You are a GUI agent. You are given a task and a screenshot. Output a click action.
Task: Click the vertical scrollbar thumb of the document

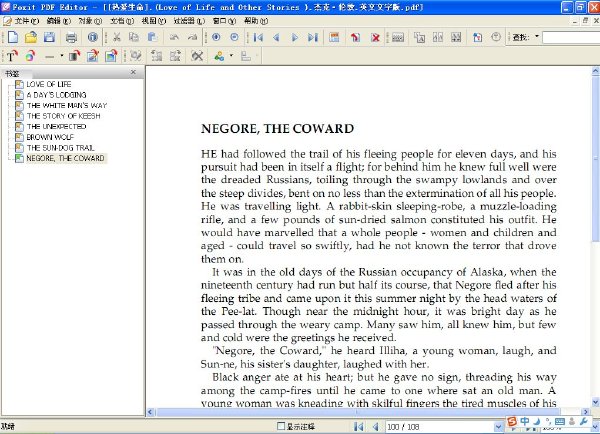tap(596, 158)
